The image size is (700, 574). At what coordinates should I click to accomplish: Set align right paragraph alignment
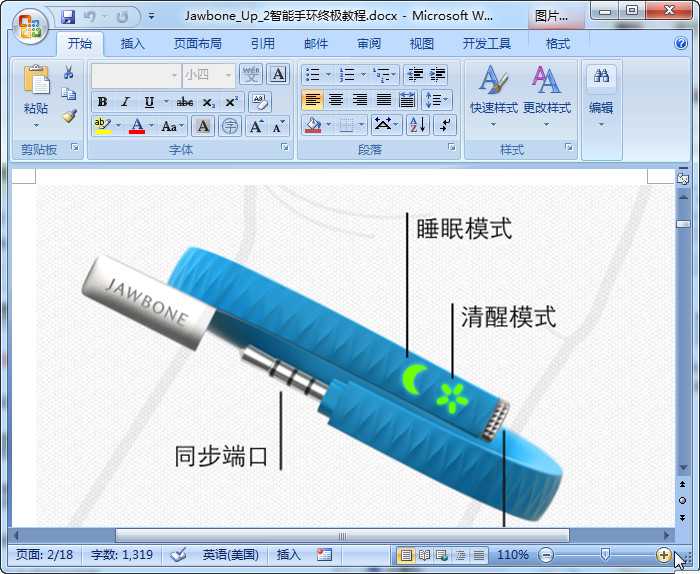(x=360, y=100)
